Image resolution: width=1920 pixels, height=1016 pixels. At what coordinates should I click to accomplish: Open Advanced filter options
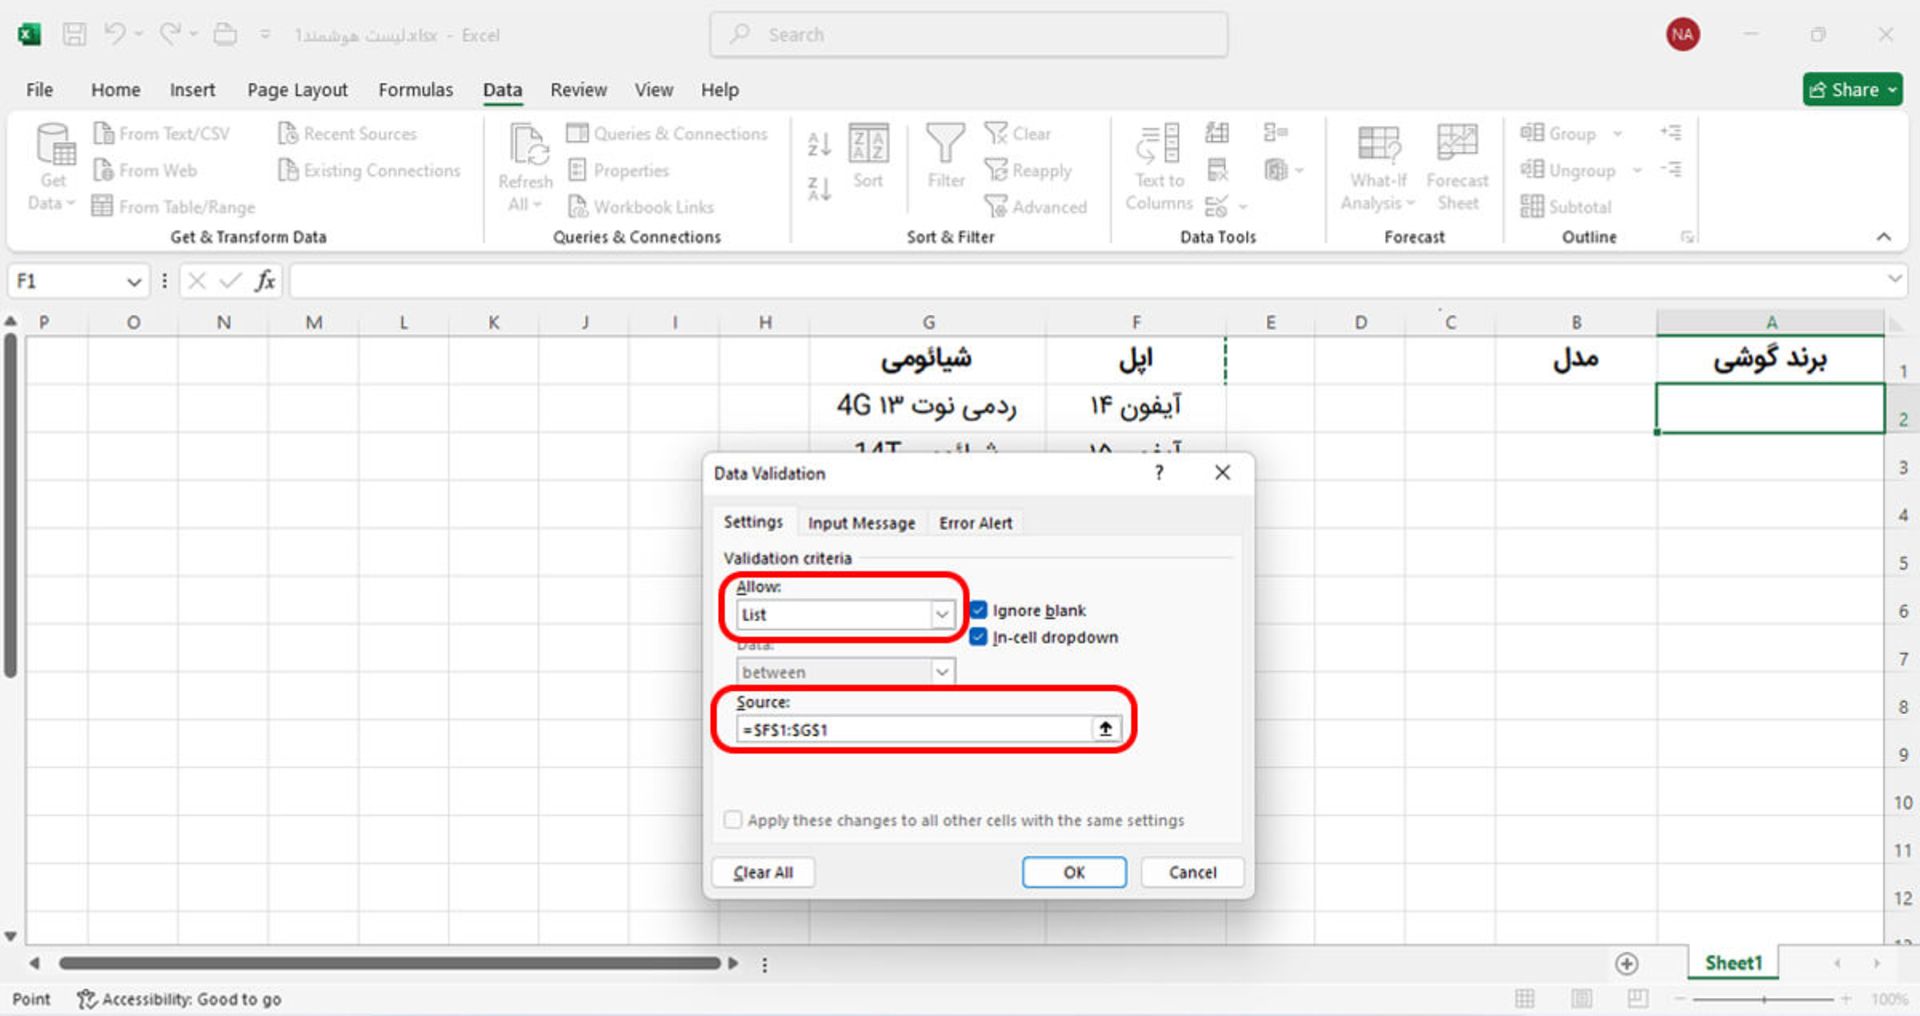click(x=1035, y=206)
